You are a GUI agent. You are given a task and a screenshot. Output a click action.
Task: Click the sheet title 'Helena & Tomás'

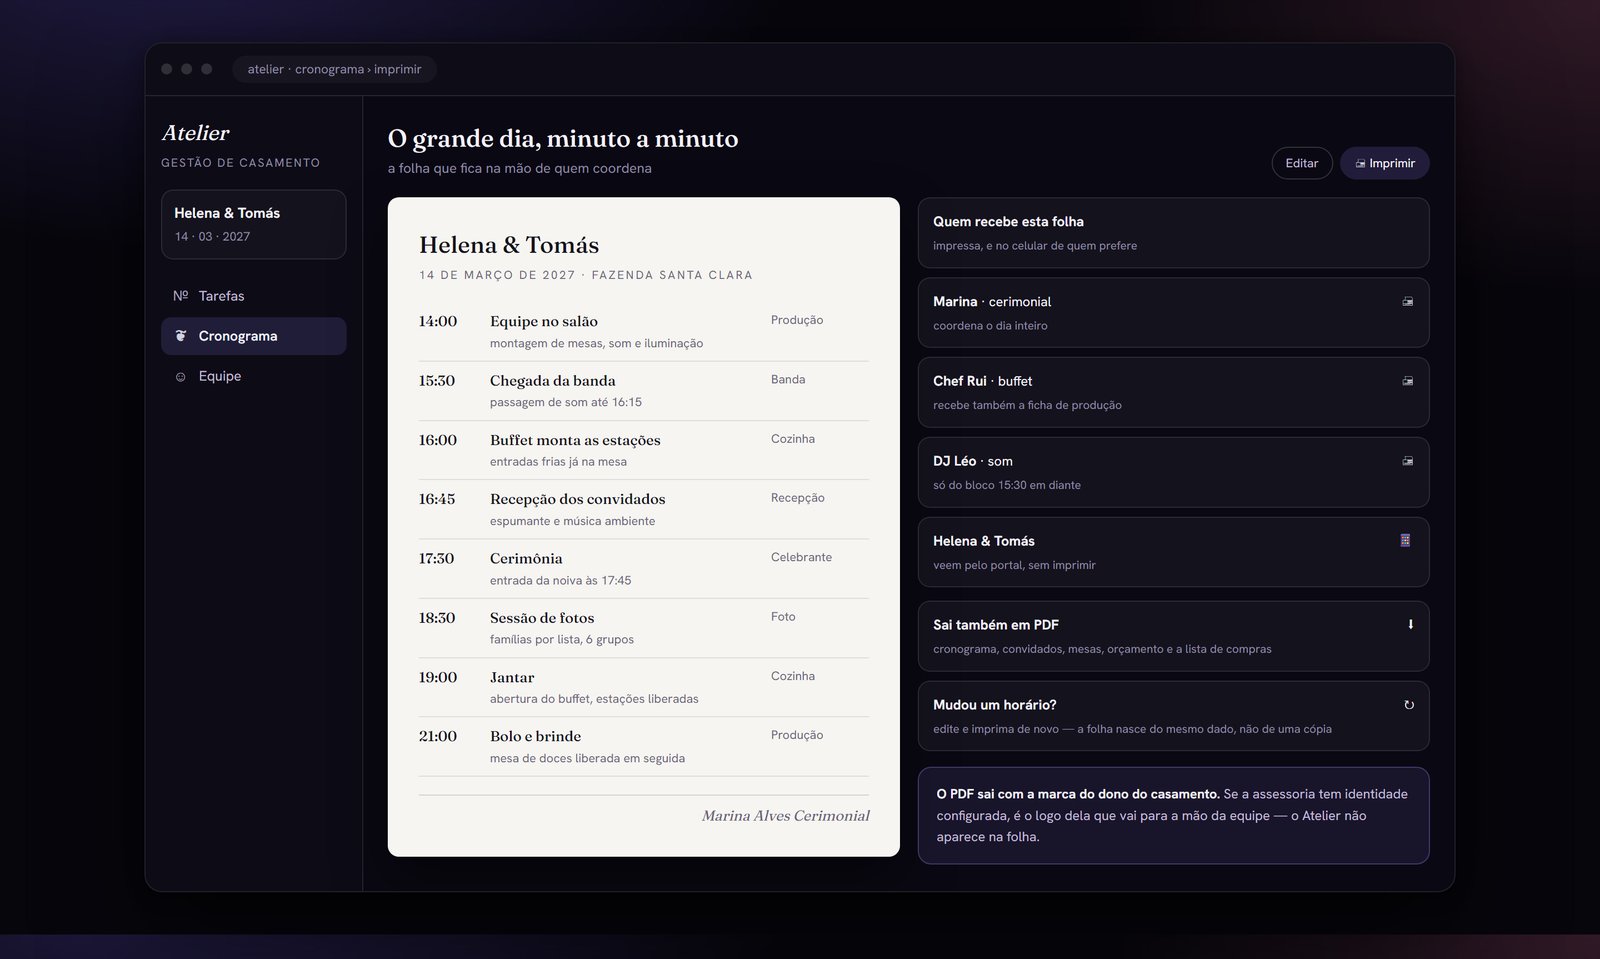(x=509, y=245)
